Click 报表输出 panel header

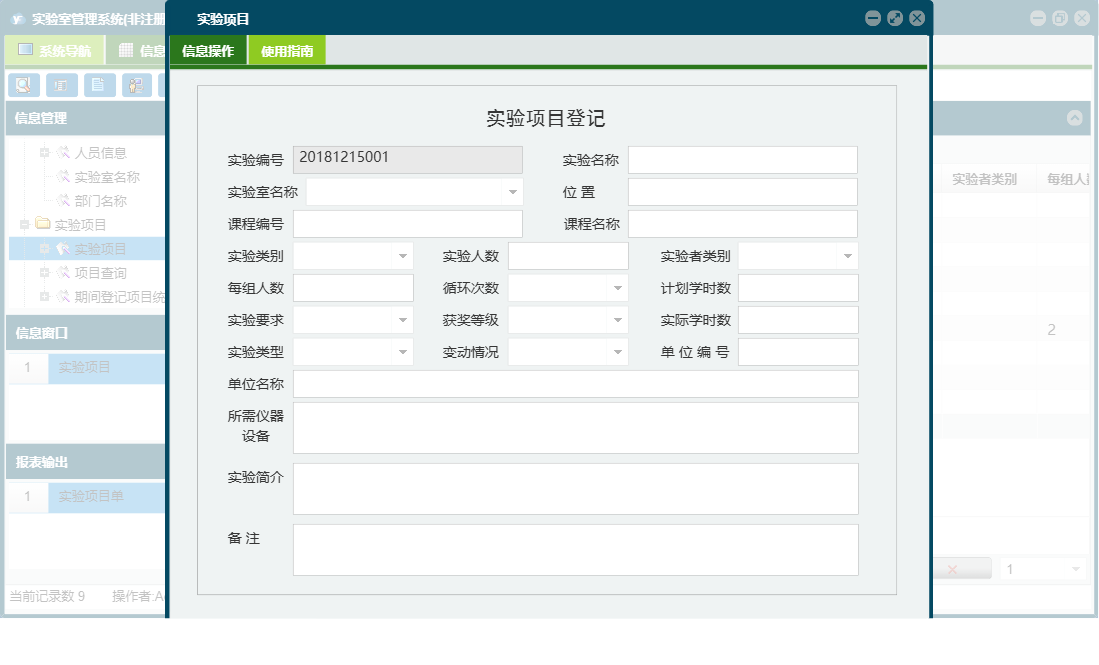point(86,462)
